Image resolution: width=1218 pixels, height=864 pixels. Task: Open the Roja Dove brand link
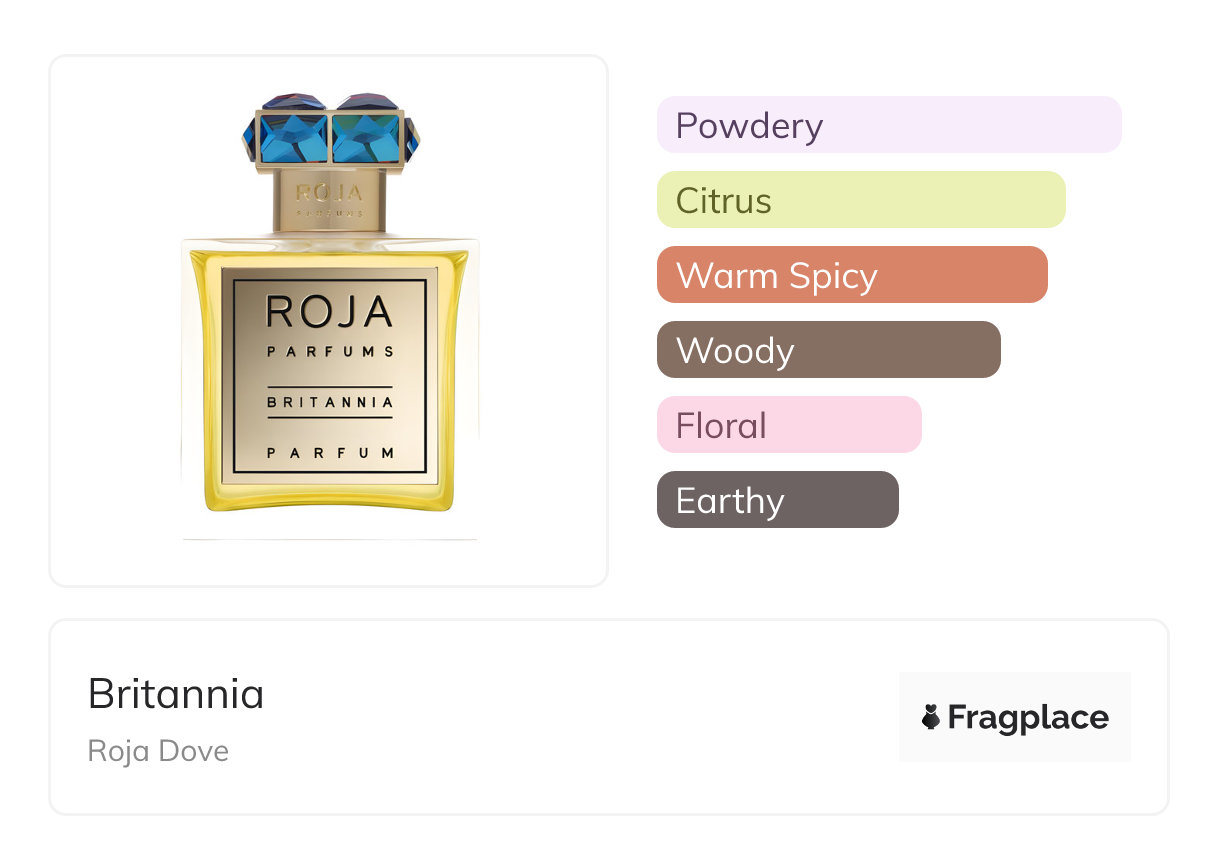[x=158, y=751]
